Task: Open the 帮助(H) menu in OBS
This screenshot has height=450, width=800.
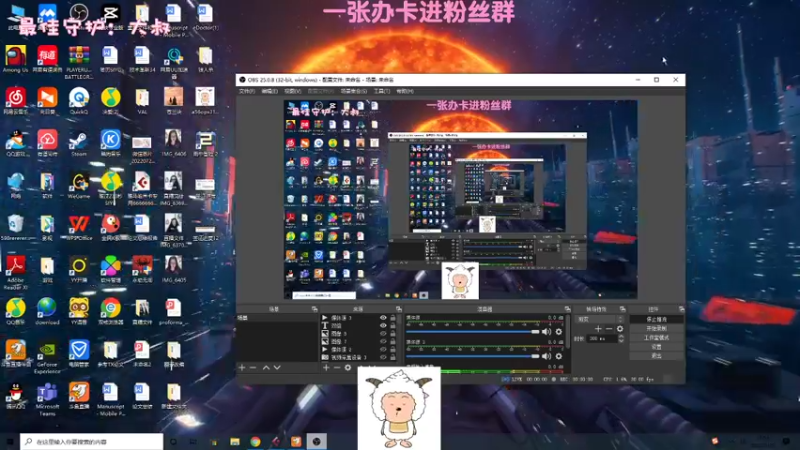Action: (x=405, y=91)
